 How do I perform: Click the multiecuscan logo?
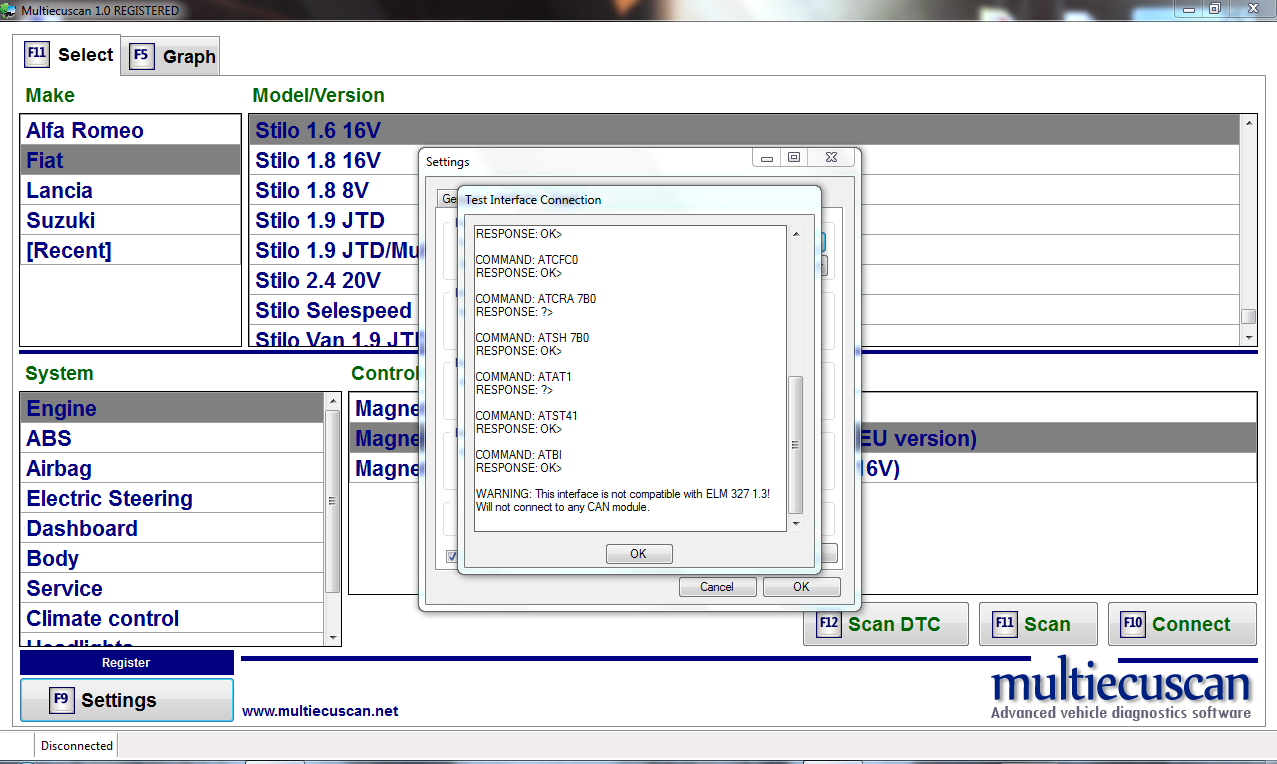pyautogui.click(x=1121, y=688)
